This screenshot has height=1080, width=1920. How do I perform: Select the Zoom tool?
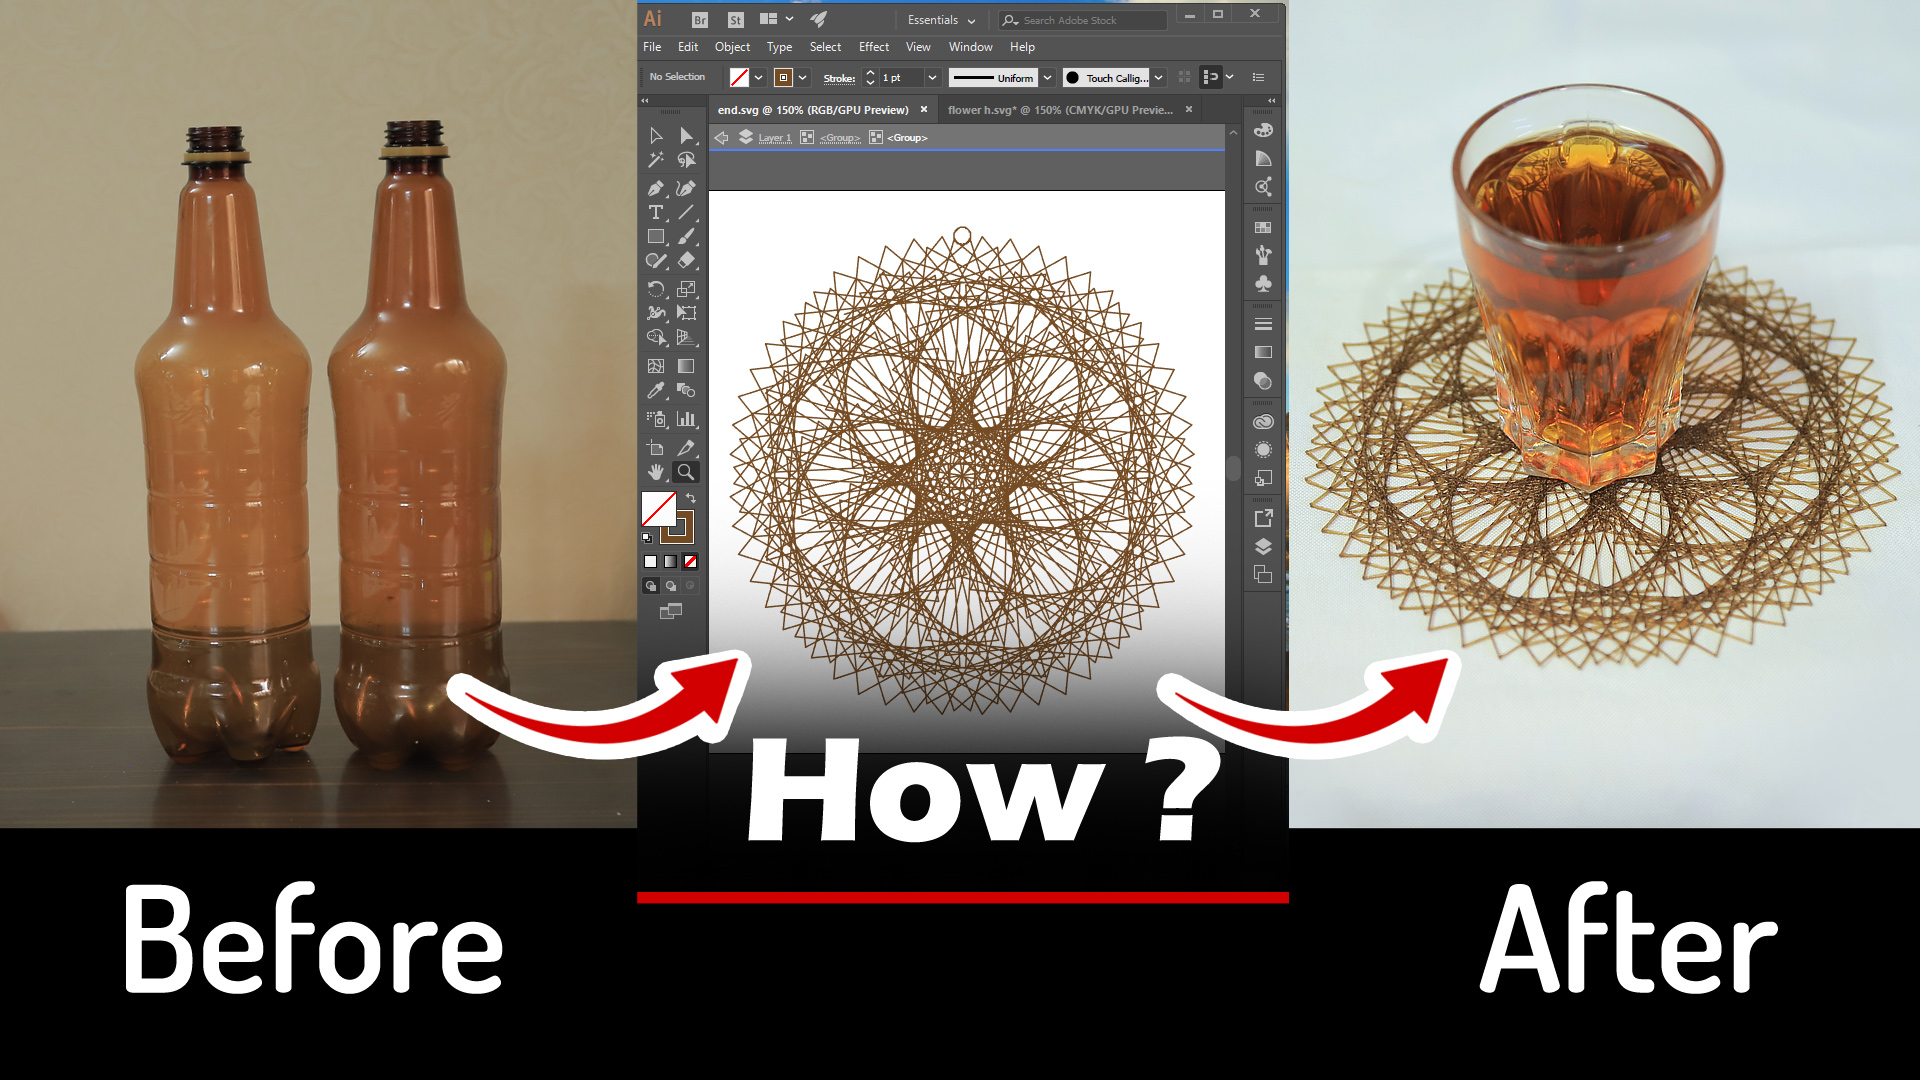point(686,472)
